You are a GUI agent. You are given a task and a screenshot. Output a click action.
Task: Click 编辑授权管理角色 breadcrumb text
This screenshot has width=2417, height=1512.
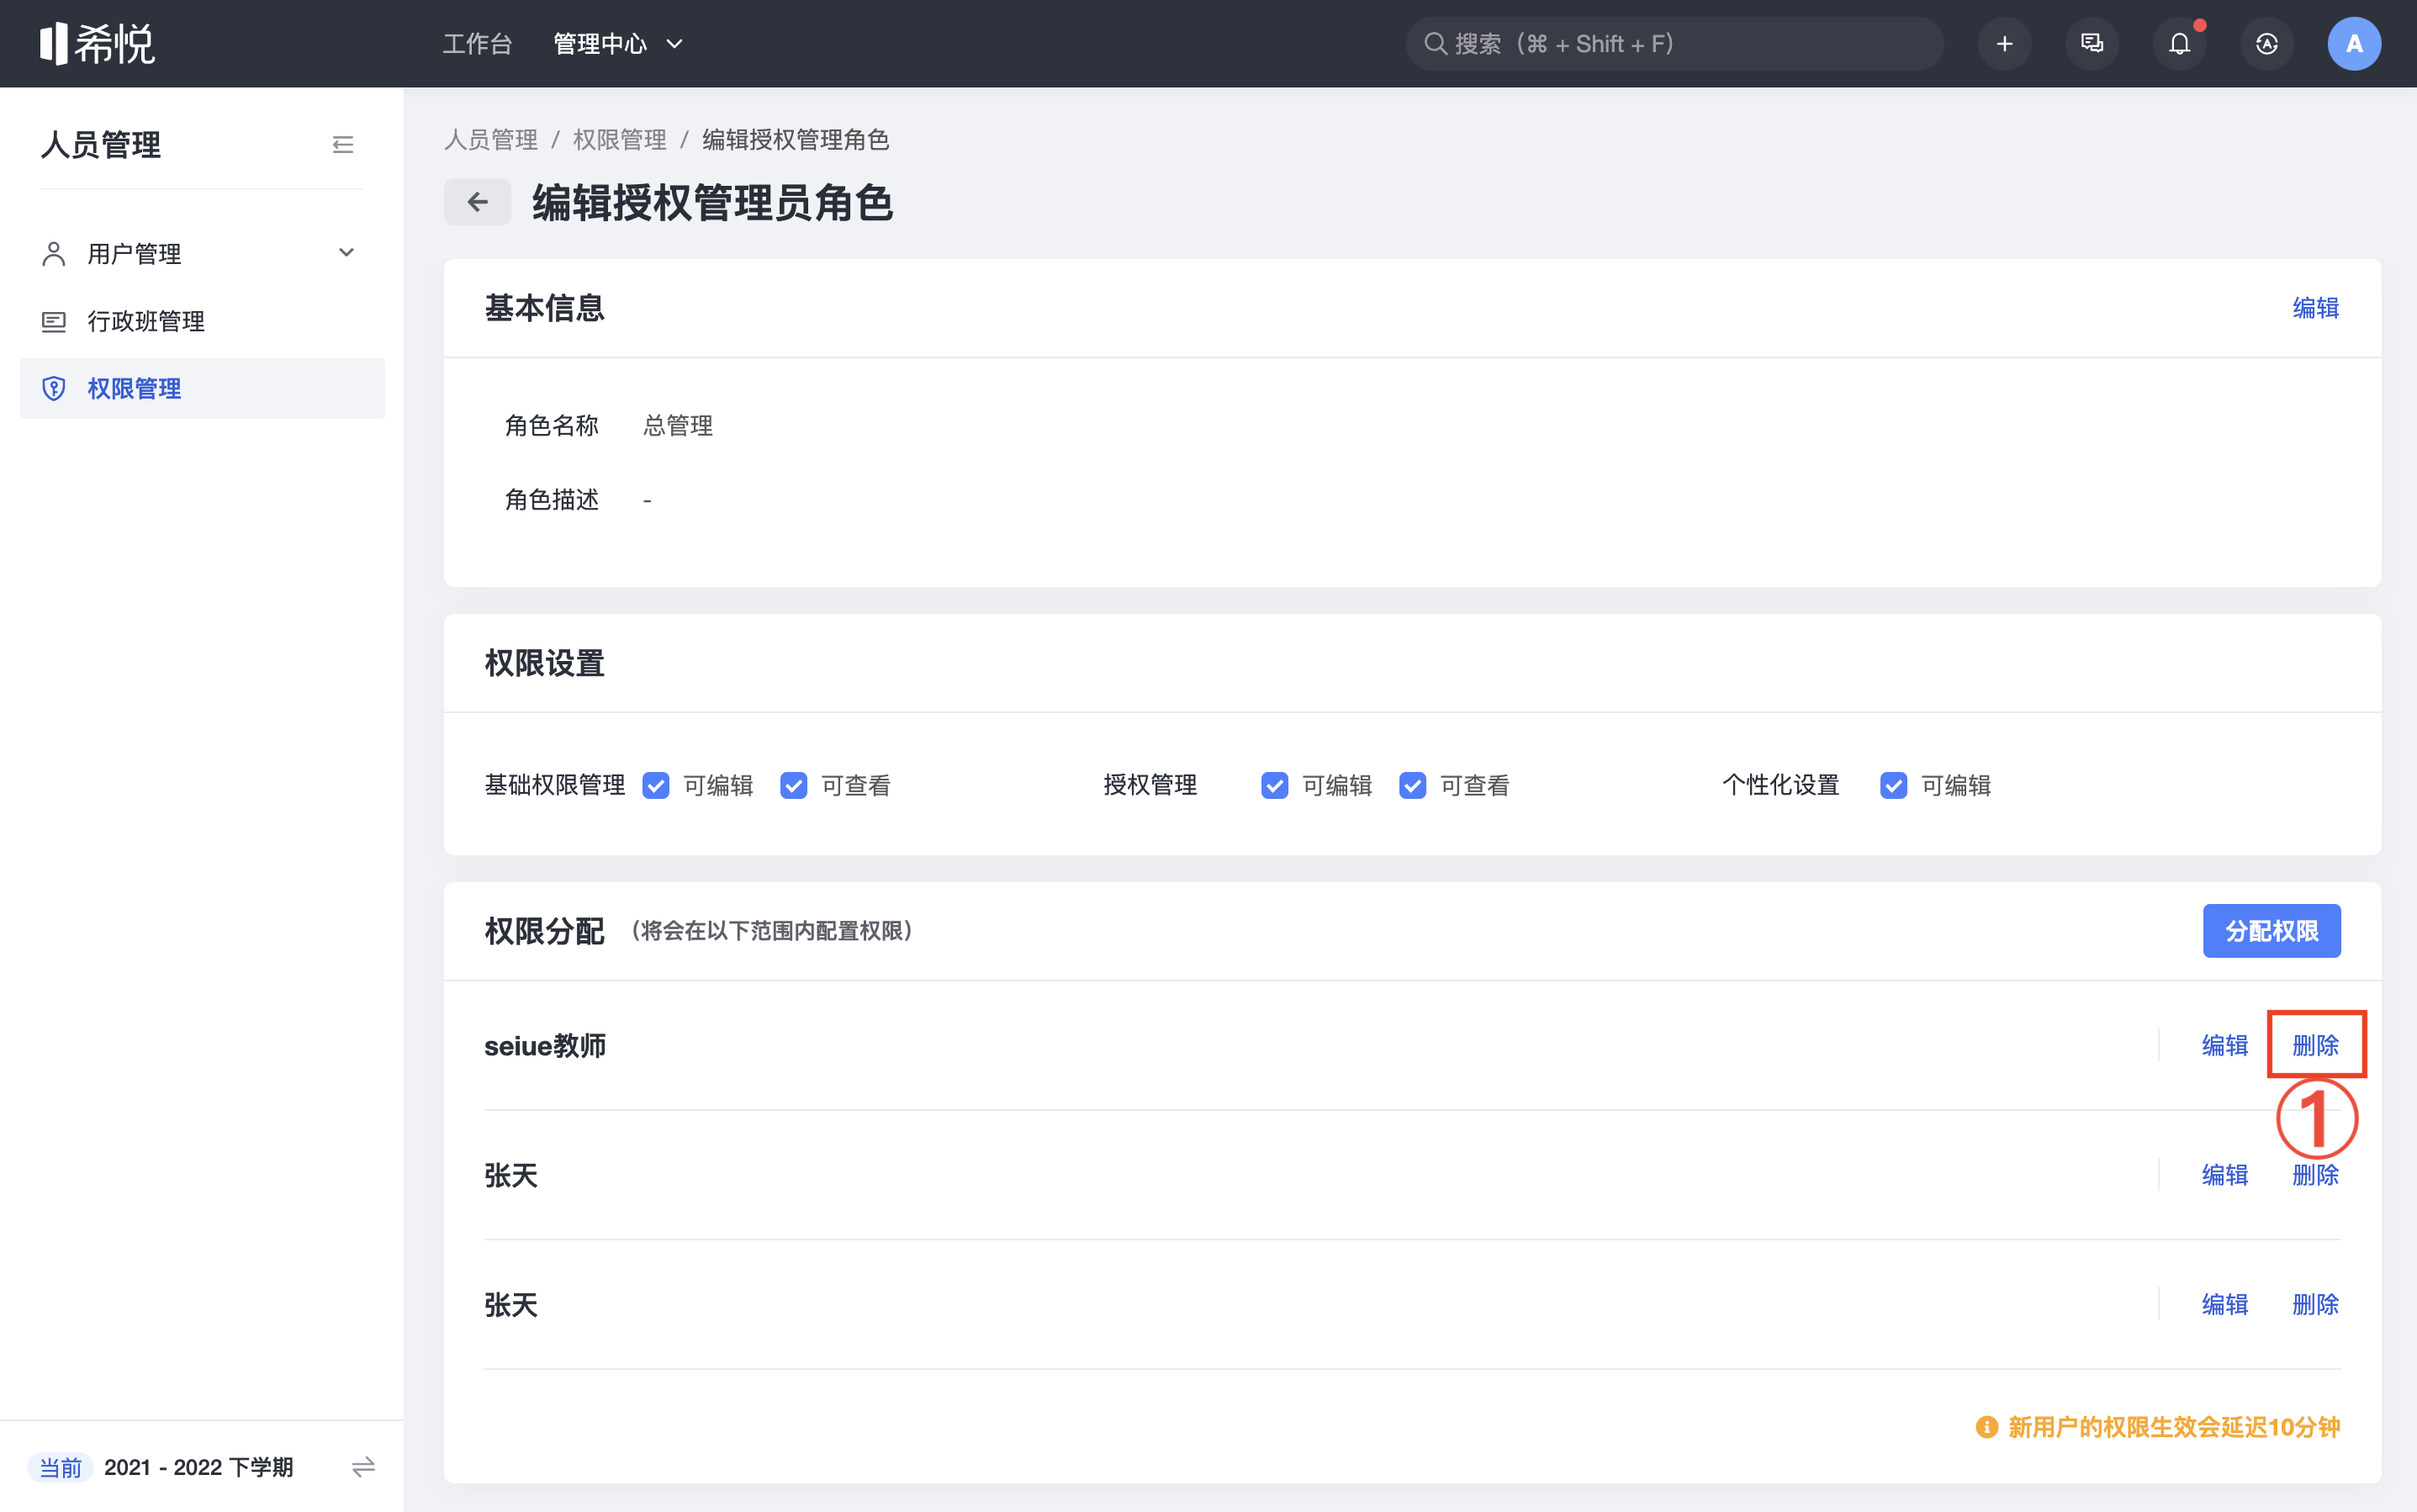pyautogui.click(x=795, y=140)
